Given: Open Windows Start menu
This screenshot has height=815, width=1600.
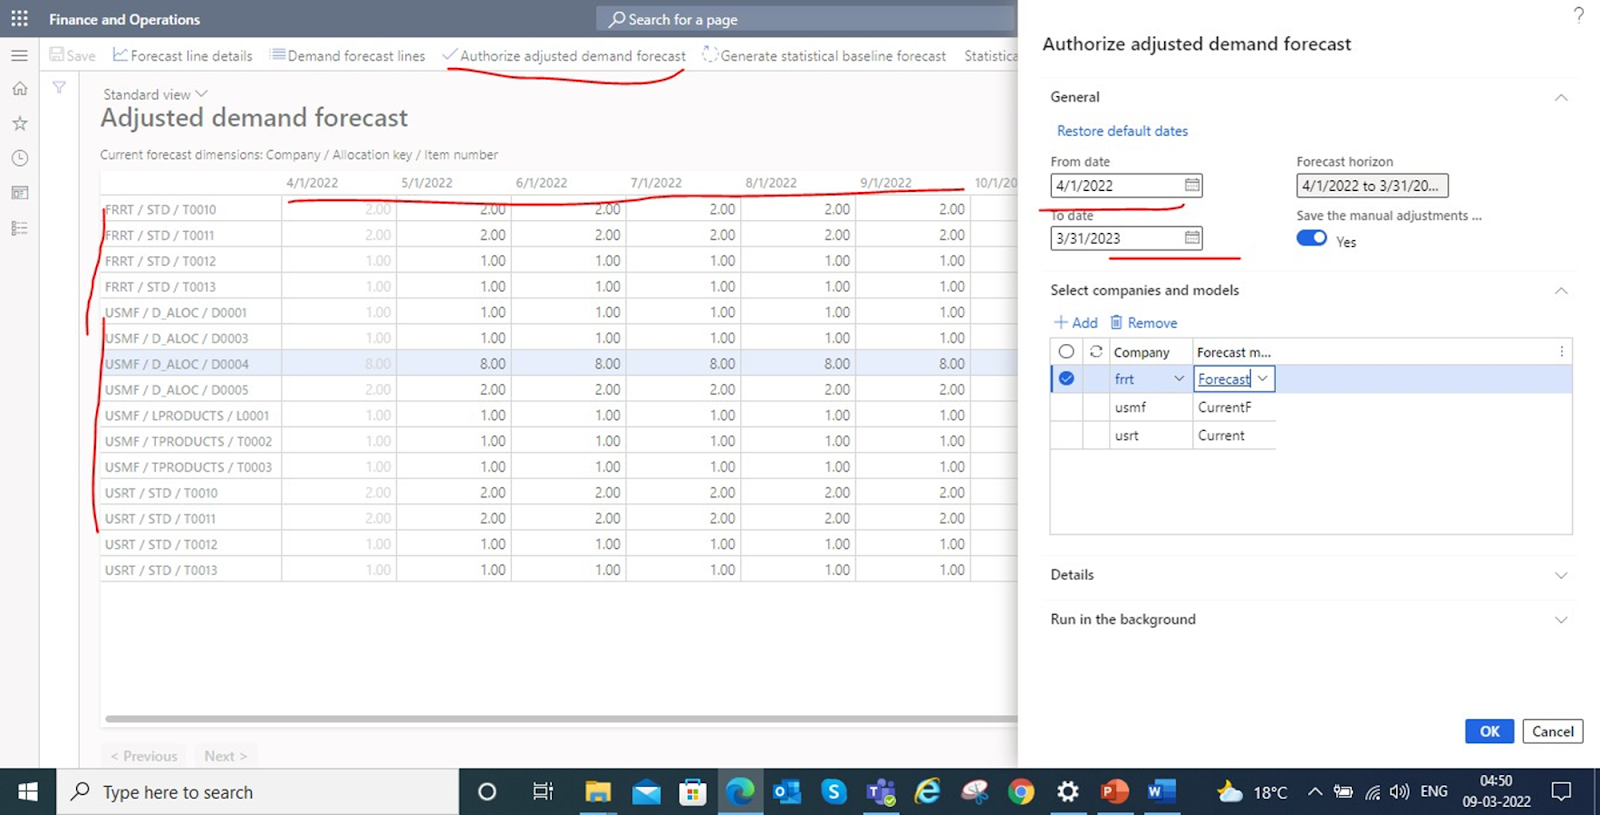Looking at the screenshot, I should pos(28,792).
